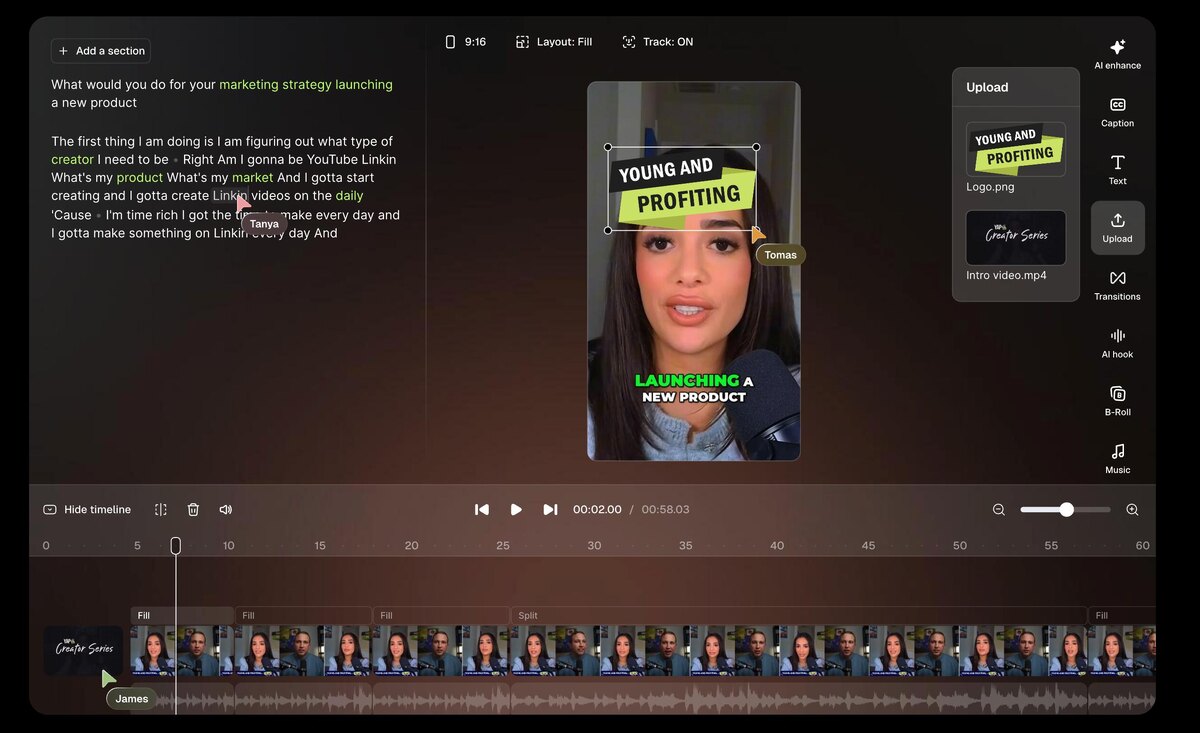Click the Intro video.mp4 file name
Viewport: 1200px width, 733px height.
coord(1006,275)
